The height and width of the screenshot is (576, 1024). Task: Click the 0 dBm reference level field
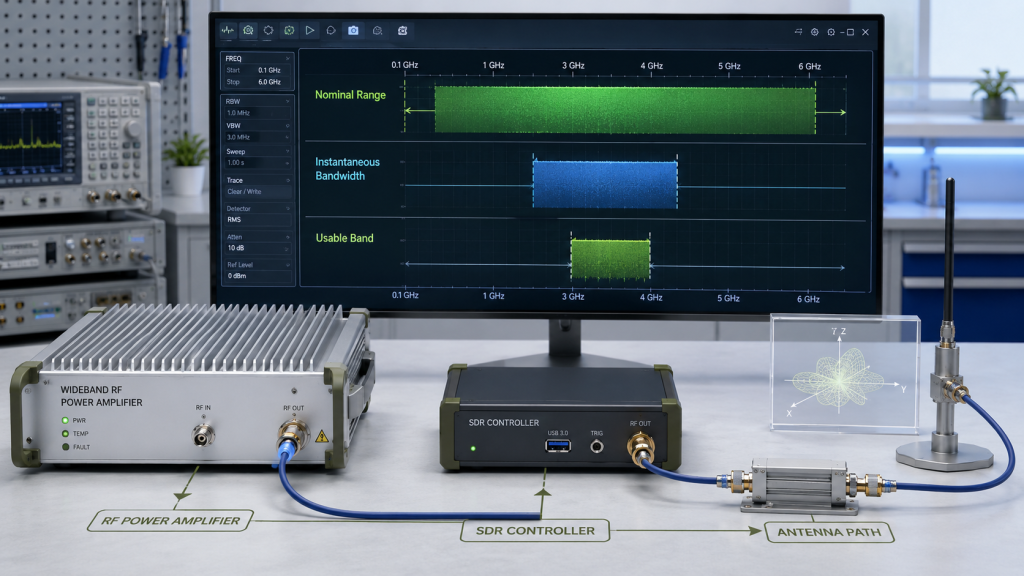pyautogui.click(x=257, y=276)
